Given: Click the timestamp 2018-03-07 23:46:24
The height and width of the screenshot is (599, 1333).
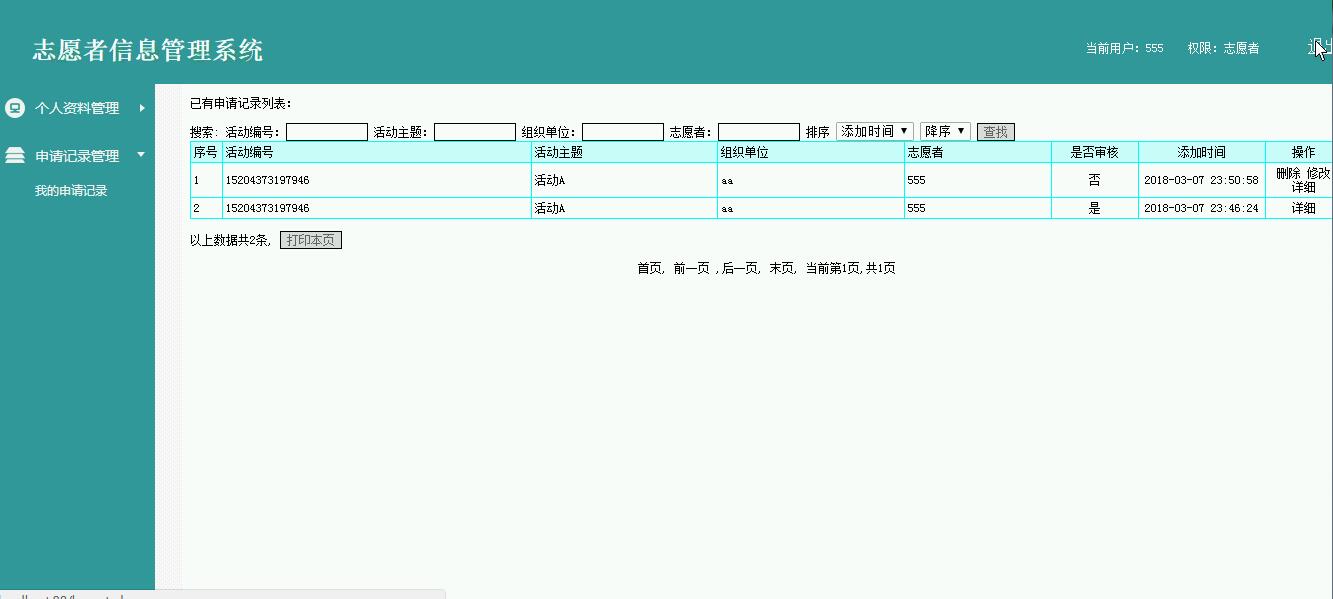Looking at the screenshot, I should coord(1201,208).
